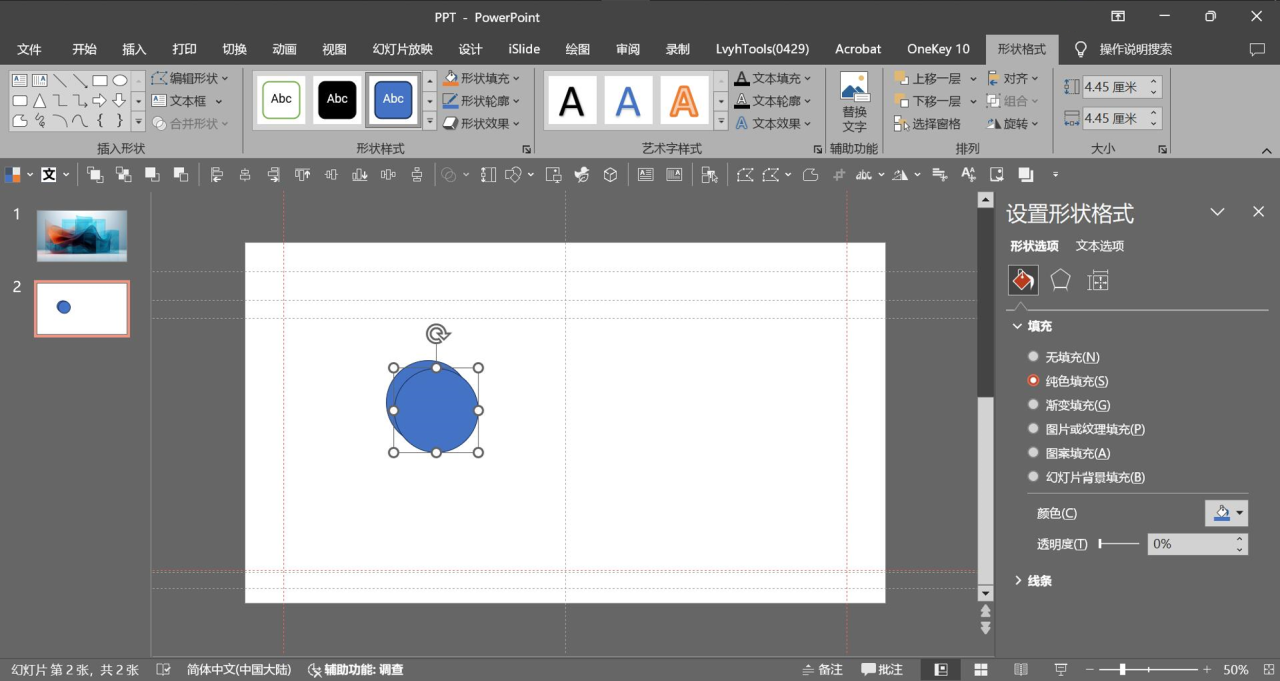Open the 文件 menu tab
This screenshot has height=681, width=1280.
(x=29, y=49)
